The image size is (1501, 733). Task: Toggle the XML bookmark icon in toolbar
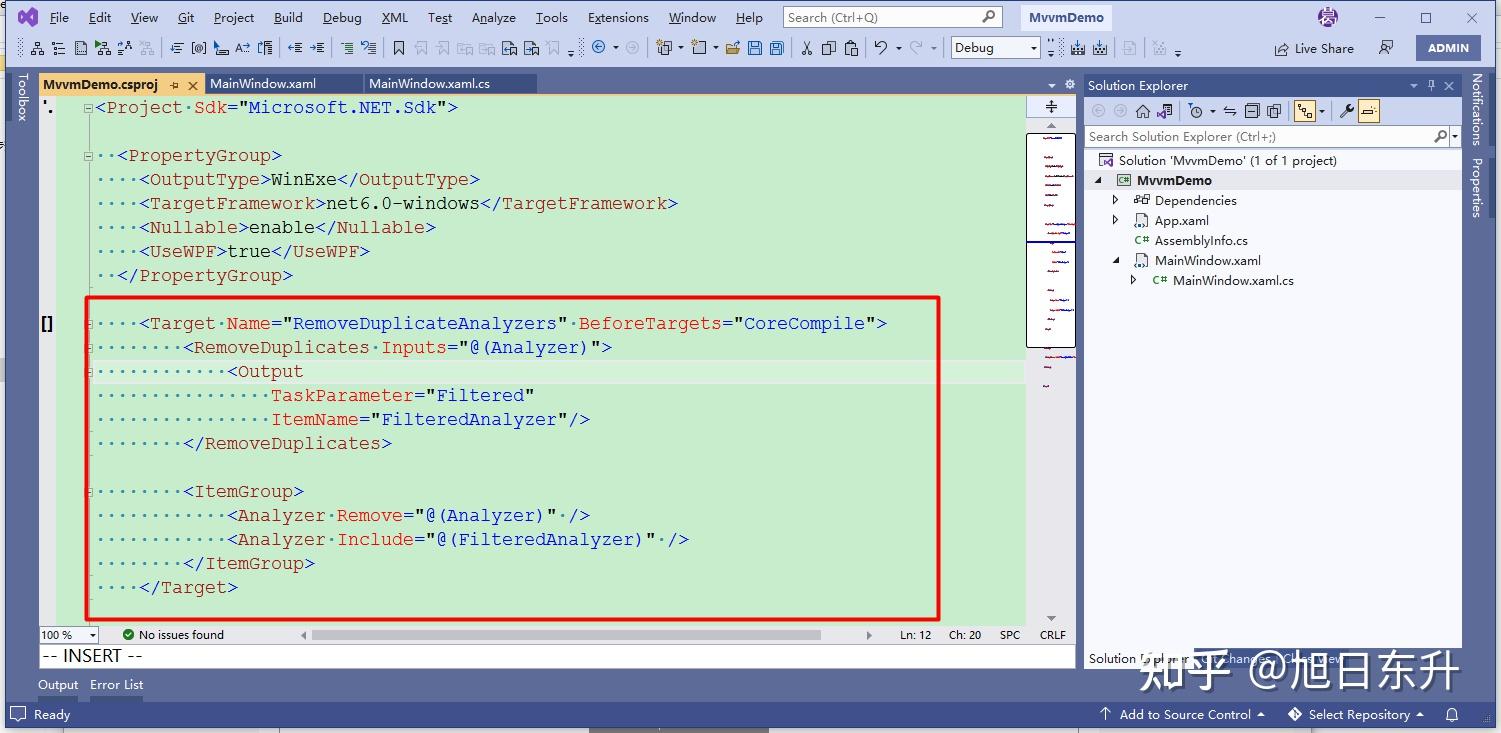coord(398,47)
